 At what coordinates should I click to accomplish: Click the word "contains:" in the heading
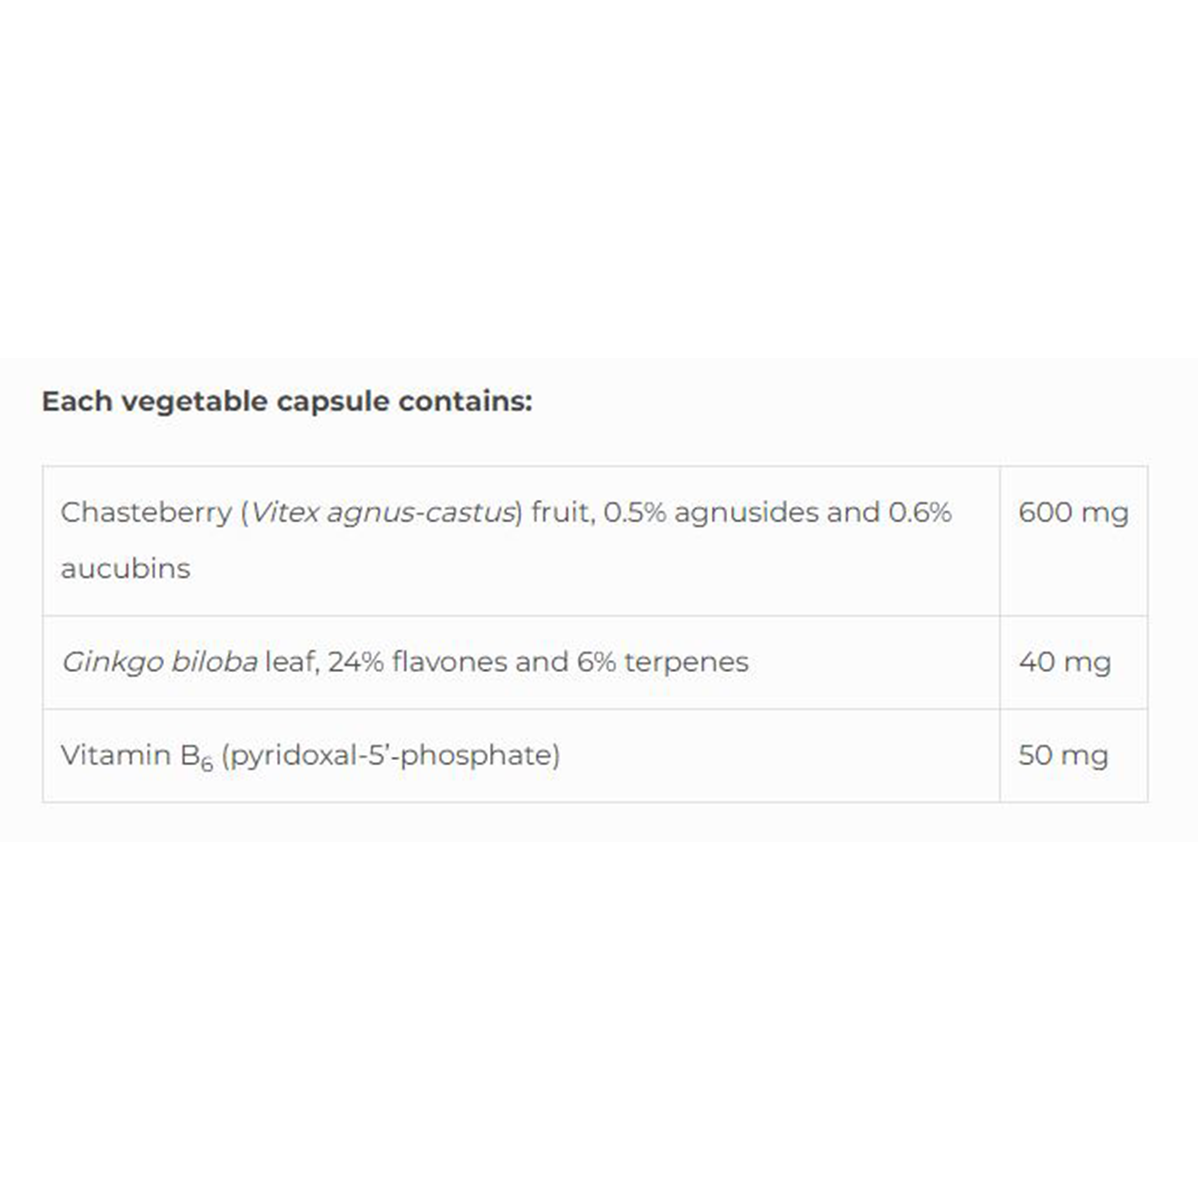coord(465,402)
